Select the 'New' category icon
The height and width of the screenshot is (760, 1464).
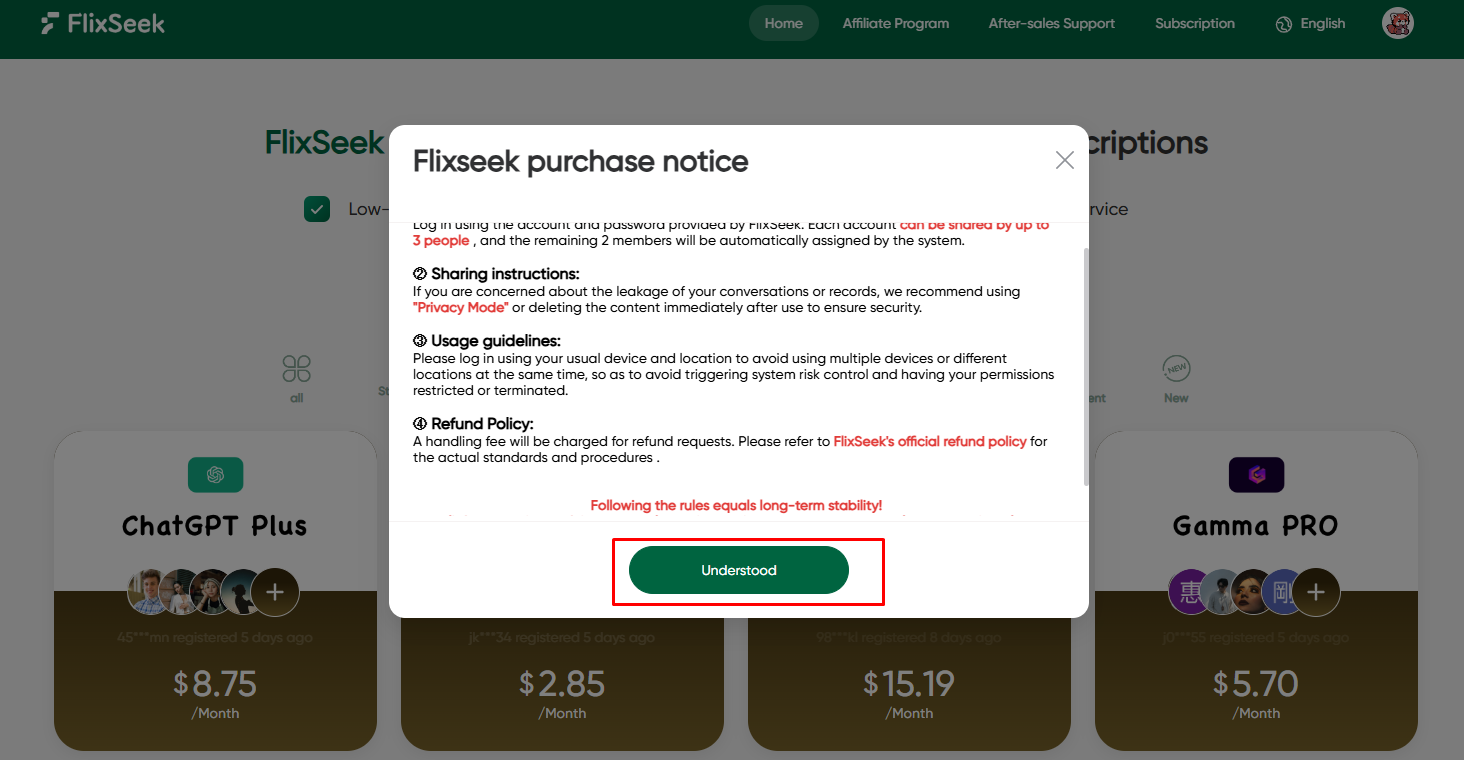[1176, 369]
